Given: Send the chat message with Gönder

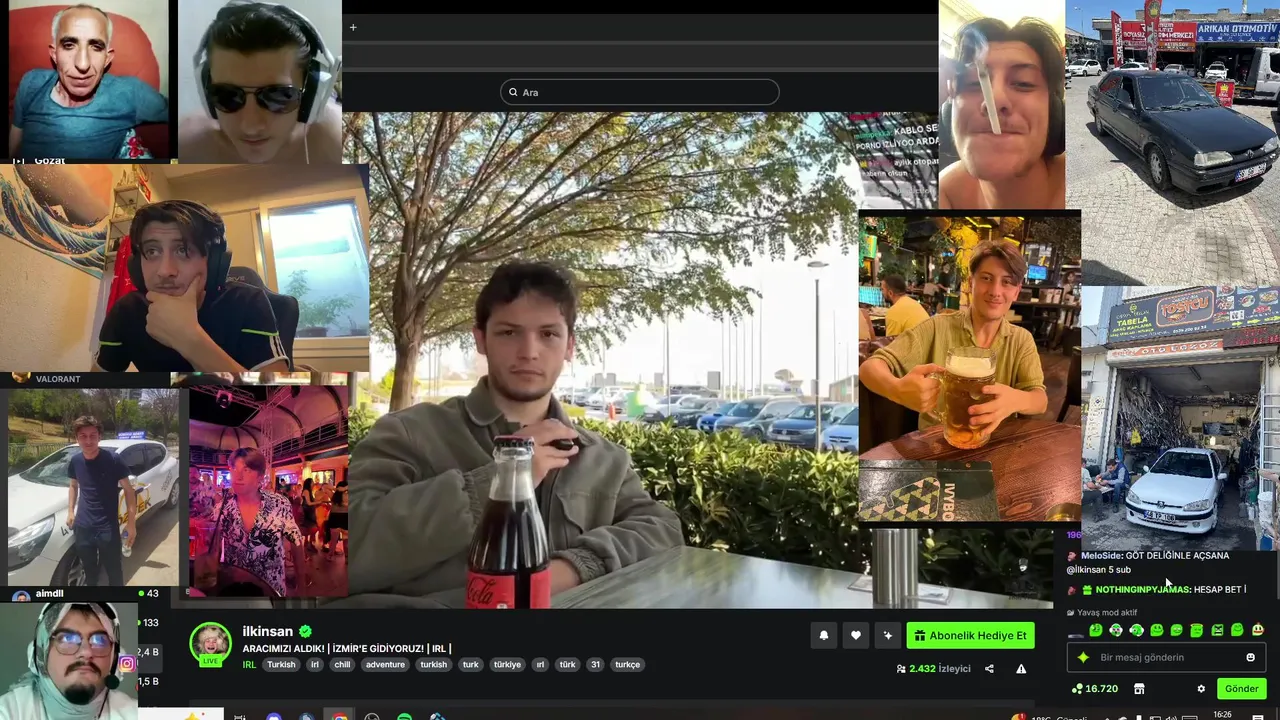Looking at the screenshot, I should [x=1241, y=688].
